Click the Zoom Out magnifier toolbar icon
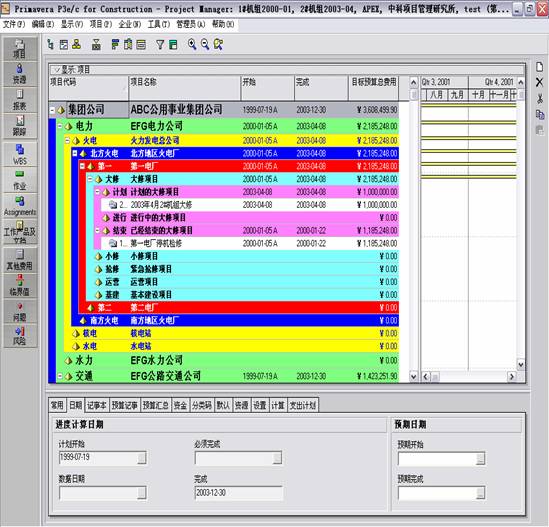 (x=205, y=44)
